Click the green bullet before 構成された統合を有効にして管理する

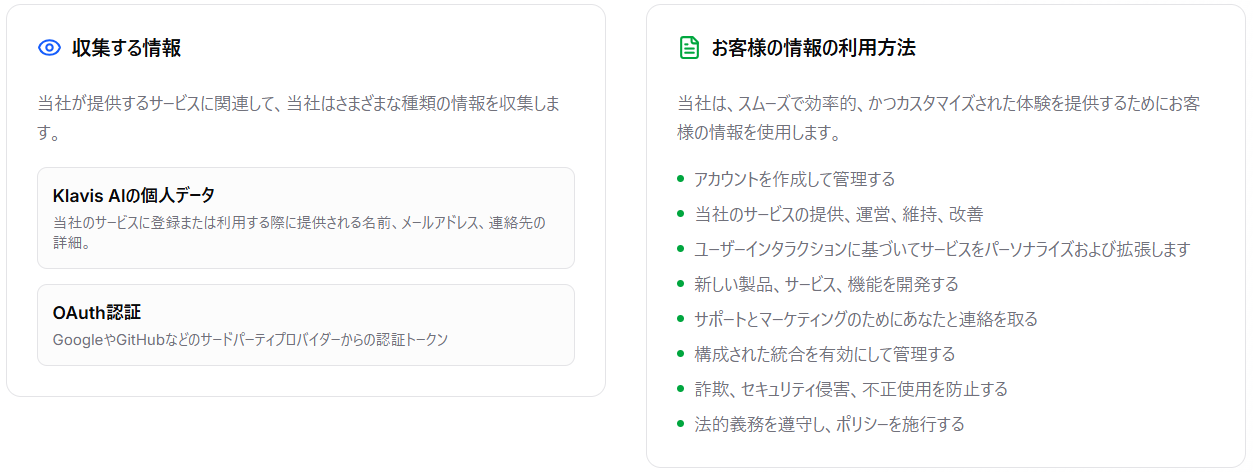click(681, 354)
